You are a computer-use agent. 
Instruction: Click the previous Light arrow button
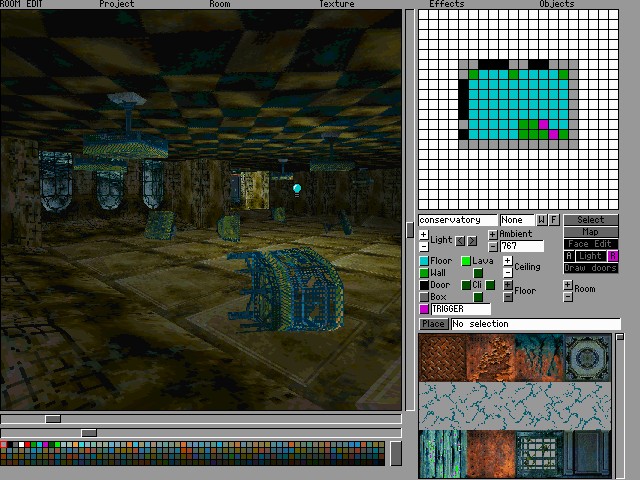coord(460,241)
